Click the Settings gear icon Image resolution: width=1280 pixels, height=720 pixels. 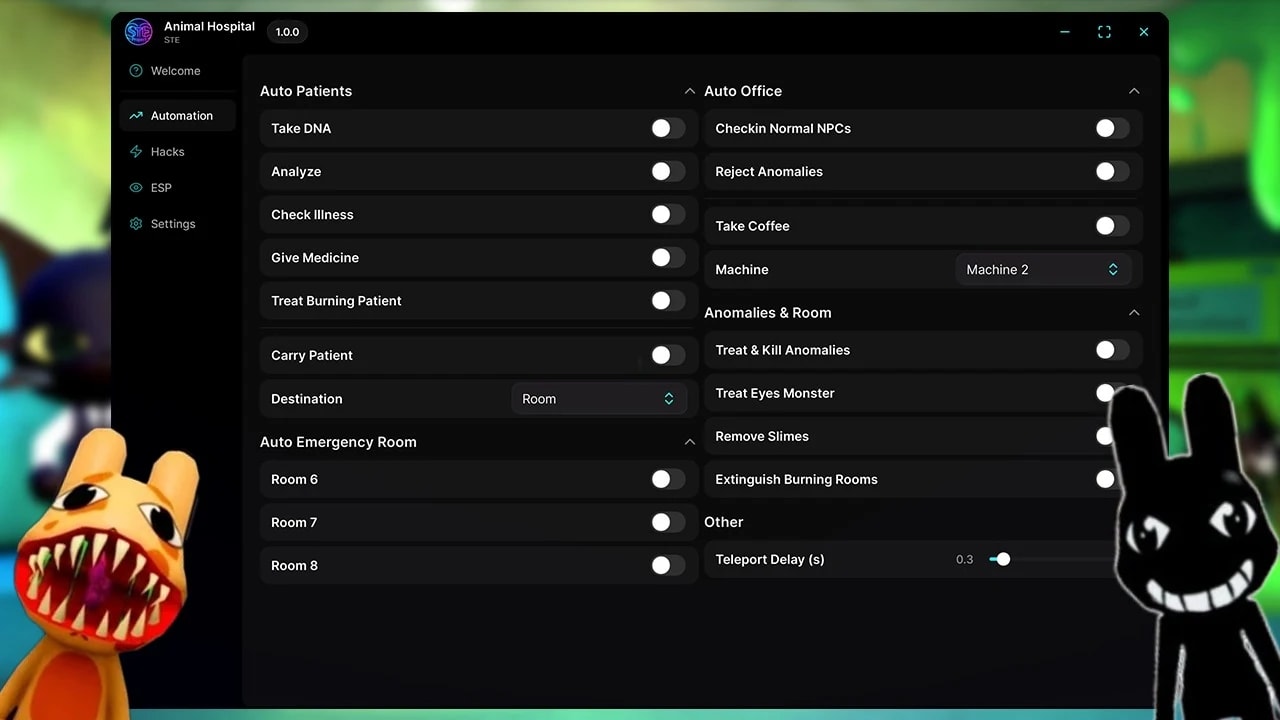136,224
